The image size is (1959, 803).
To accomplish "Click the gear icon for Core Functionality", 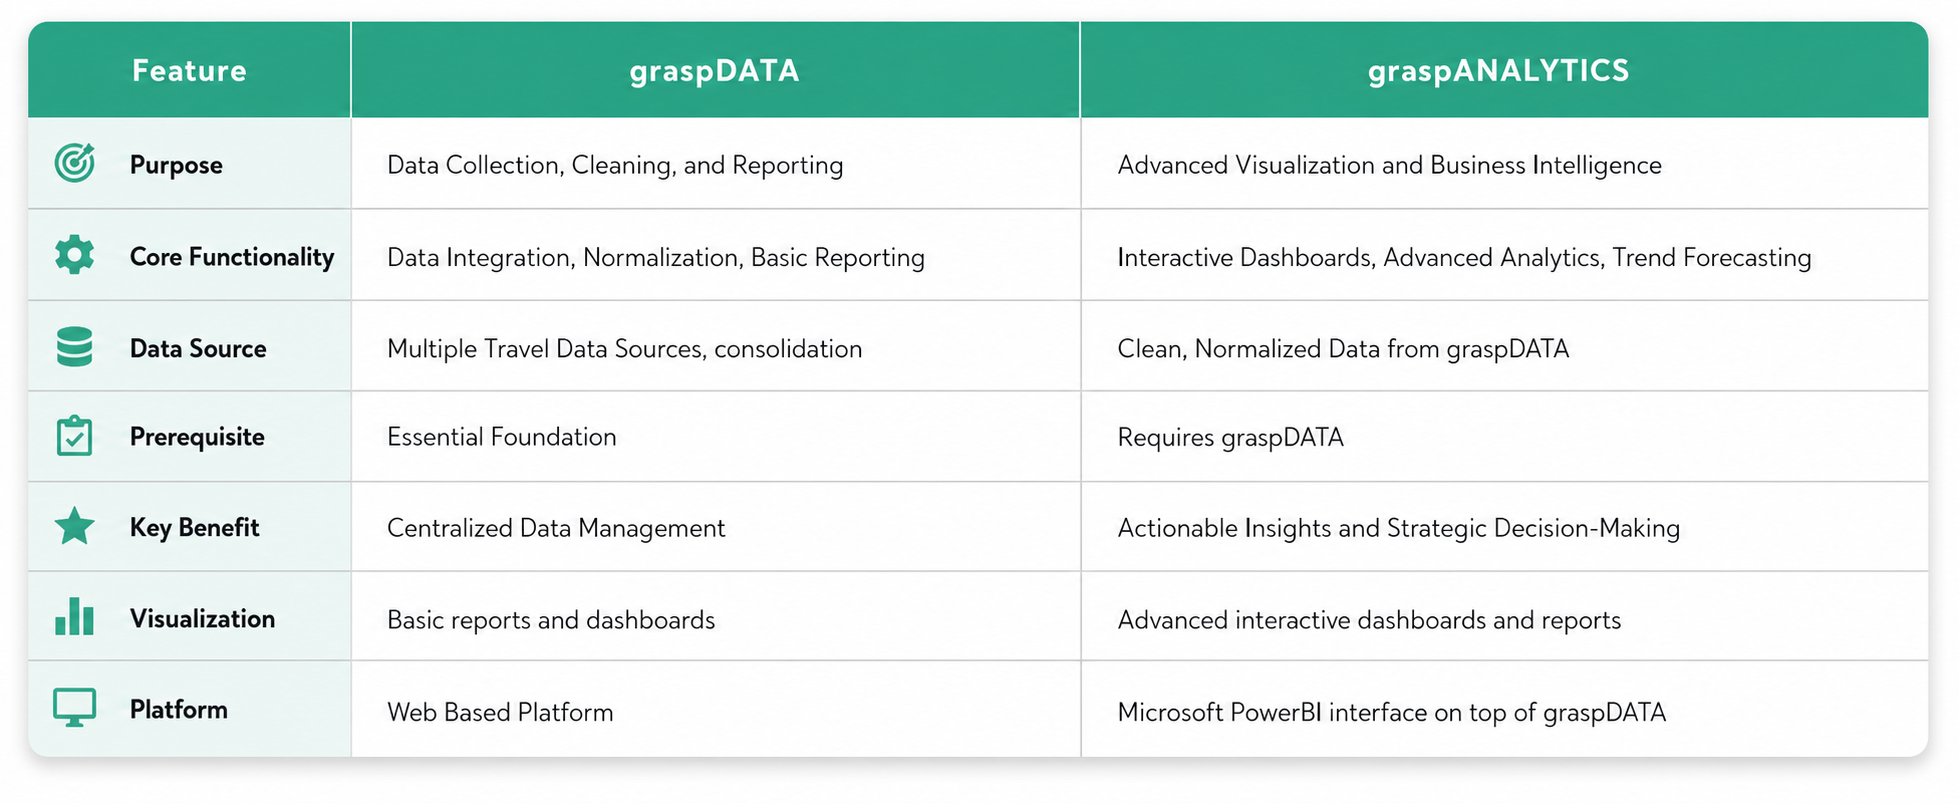I will 75,255.
